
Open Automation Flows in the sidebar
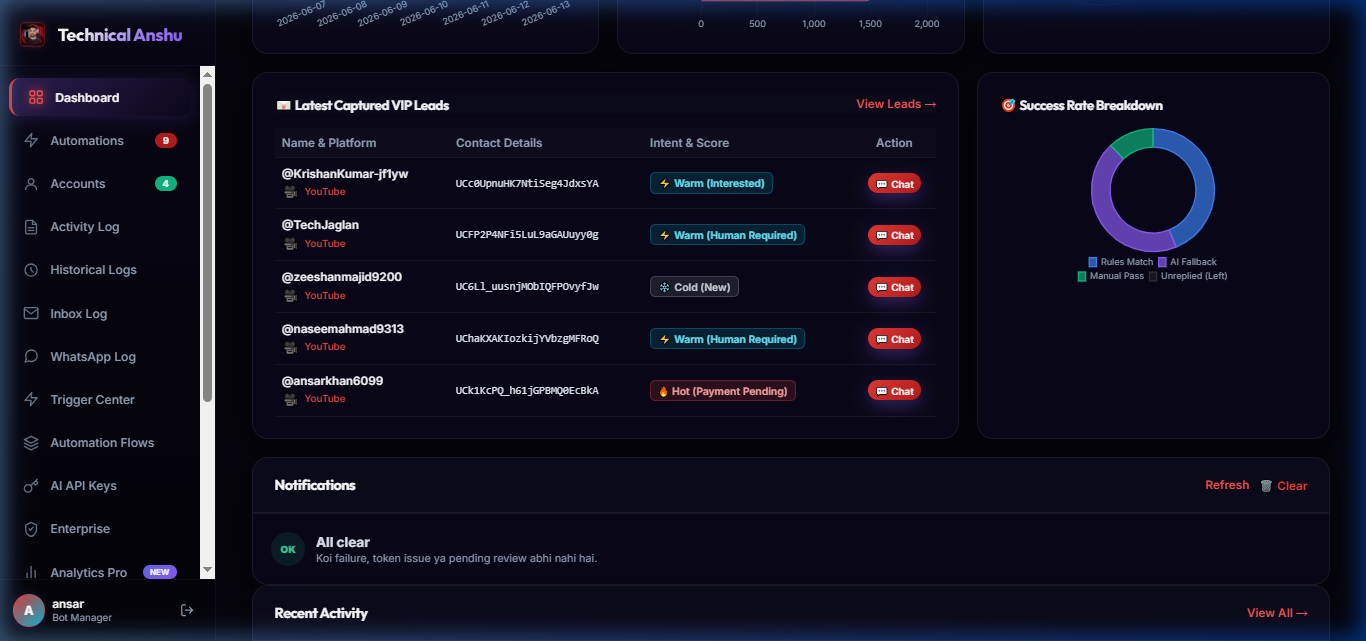(x=100, y=443)
